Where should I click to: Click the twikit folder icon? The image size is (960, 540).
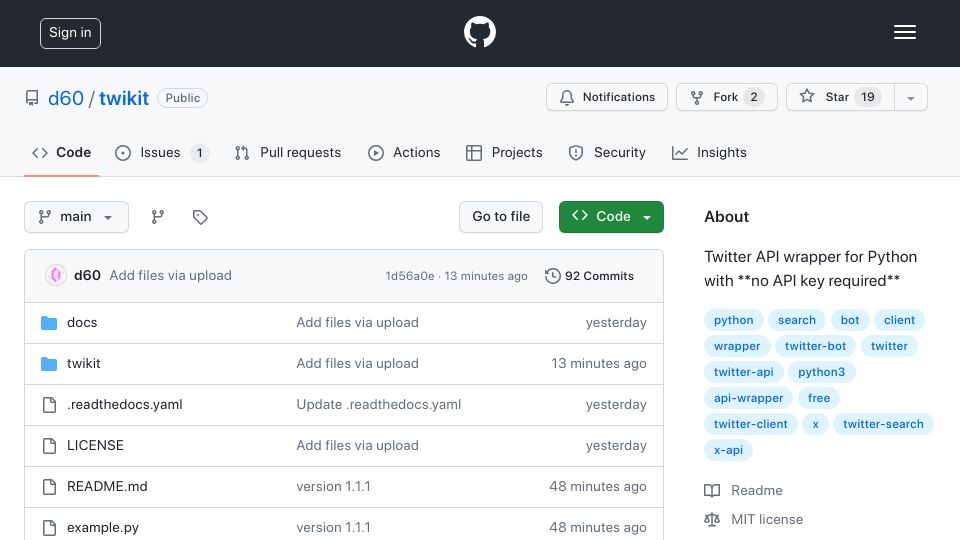[x=49, y=364]
